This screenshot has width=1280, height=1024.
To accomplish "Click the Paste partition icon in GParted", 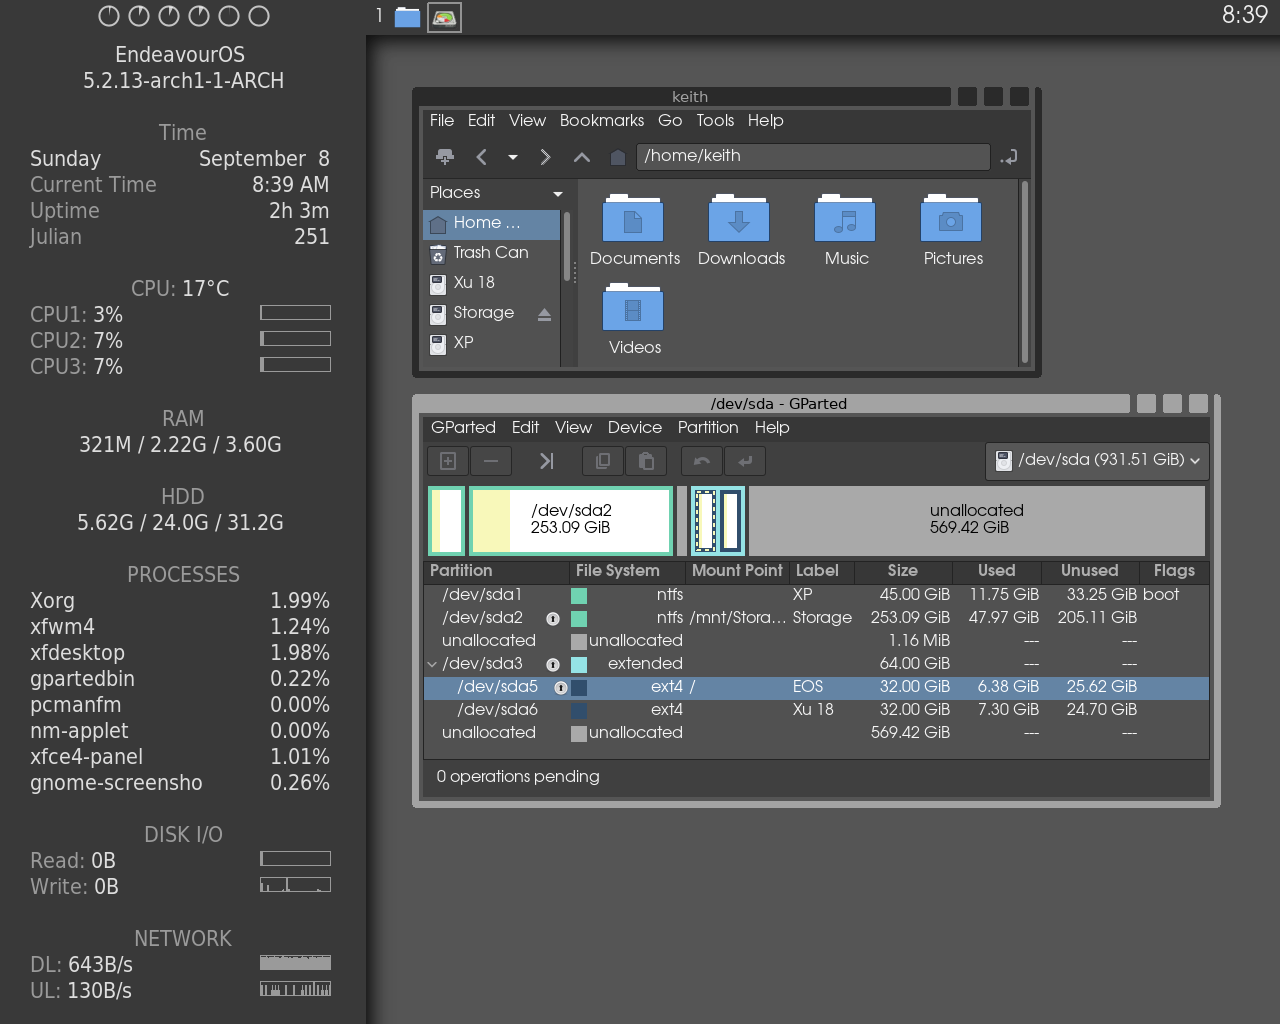I will (x=646, y=461).
